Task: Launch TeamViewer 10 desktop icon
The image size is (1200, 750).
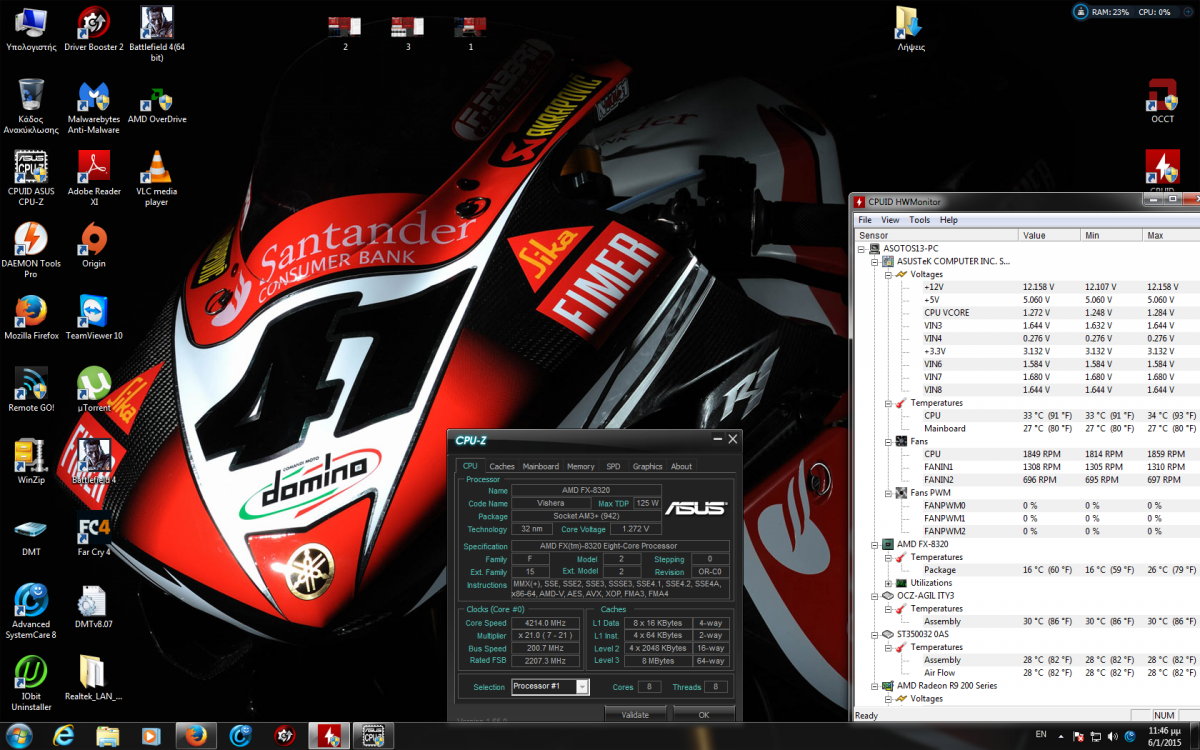Action: click(94, 317)
